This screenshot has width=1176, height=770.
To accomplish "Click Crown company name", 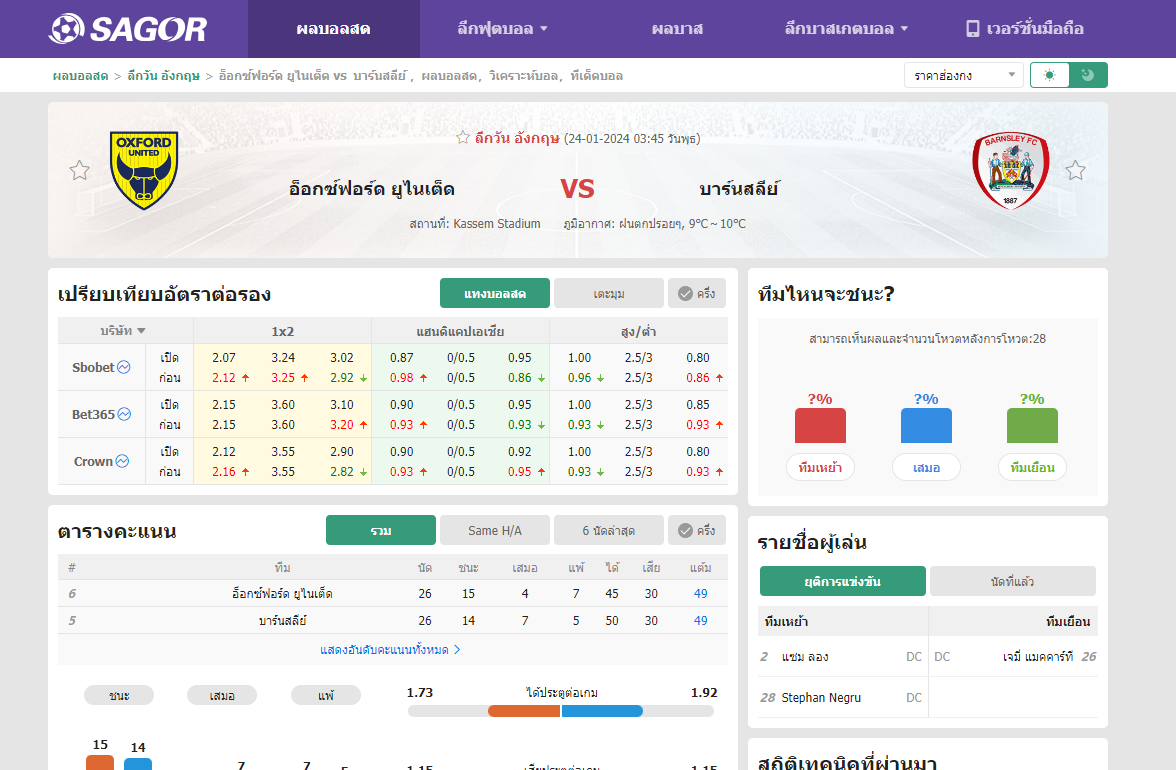I will click(x=93, y=461).
